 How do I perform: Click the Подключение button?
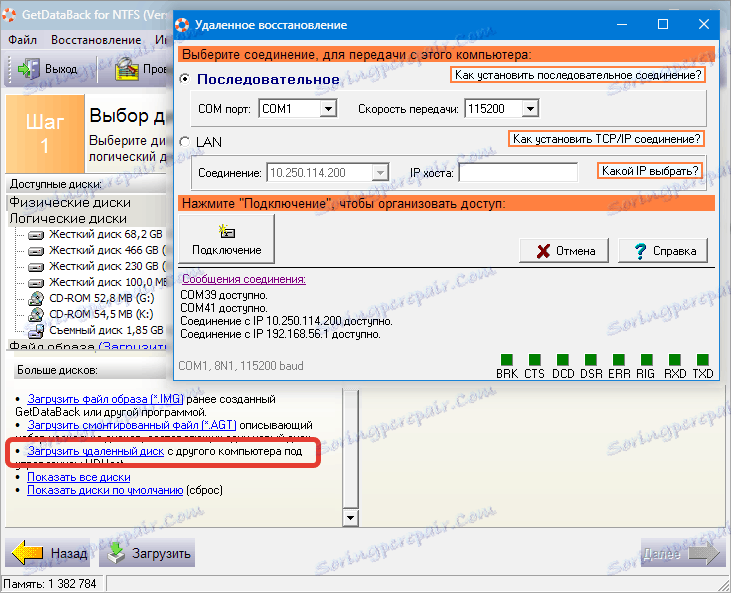(227, 239)
